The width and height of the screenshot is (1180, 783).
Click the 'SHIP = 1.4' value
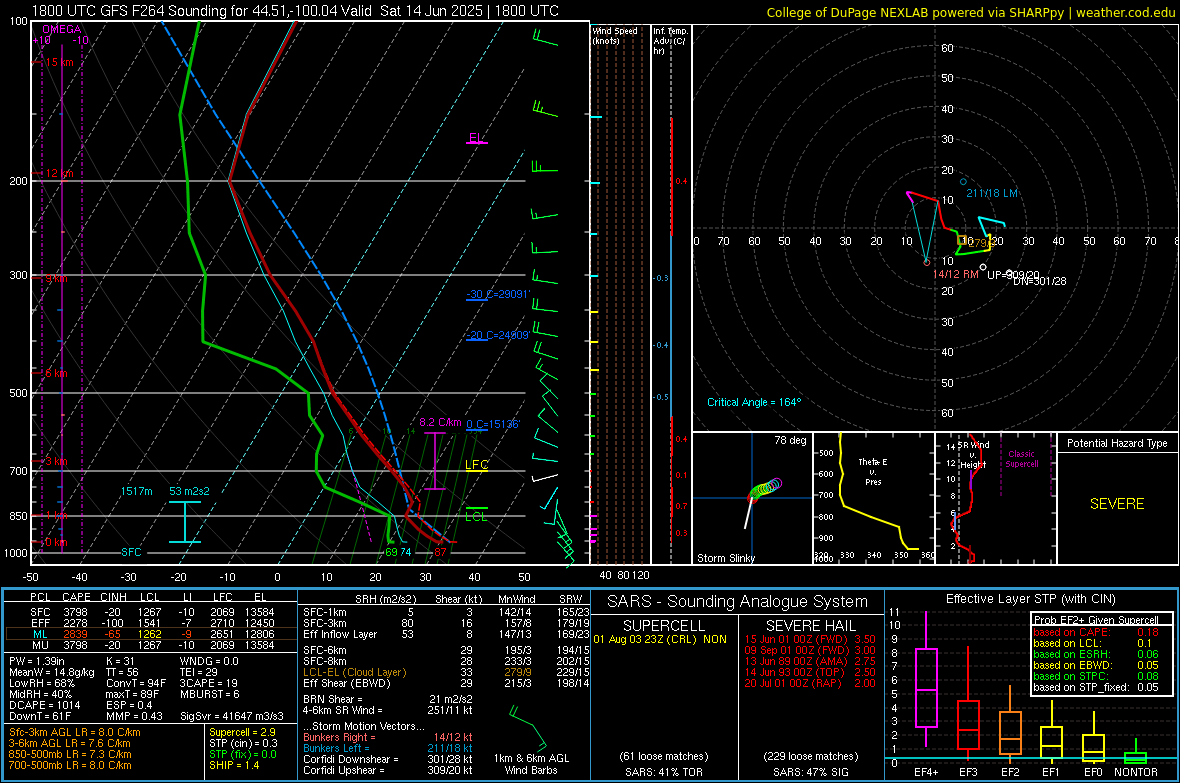234,765
